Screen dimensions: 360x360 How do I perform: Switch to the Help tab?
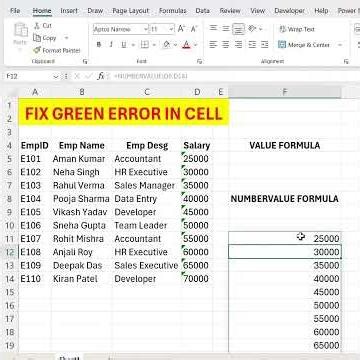[x=321, y=11]
